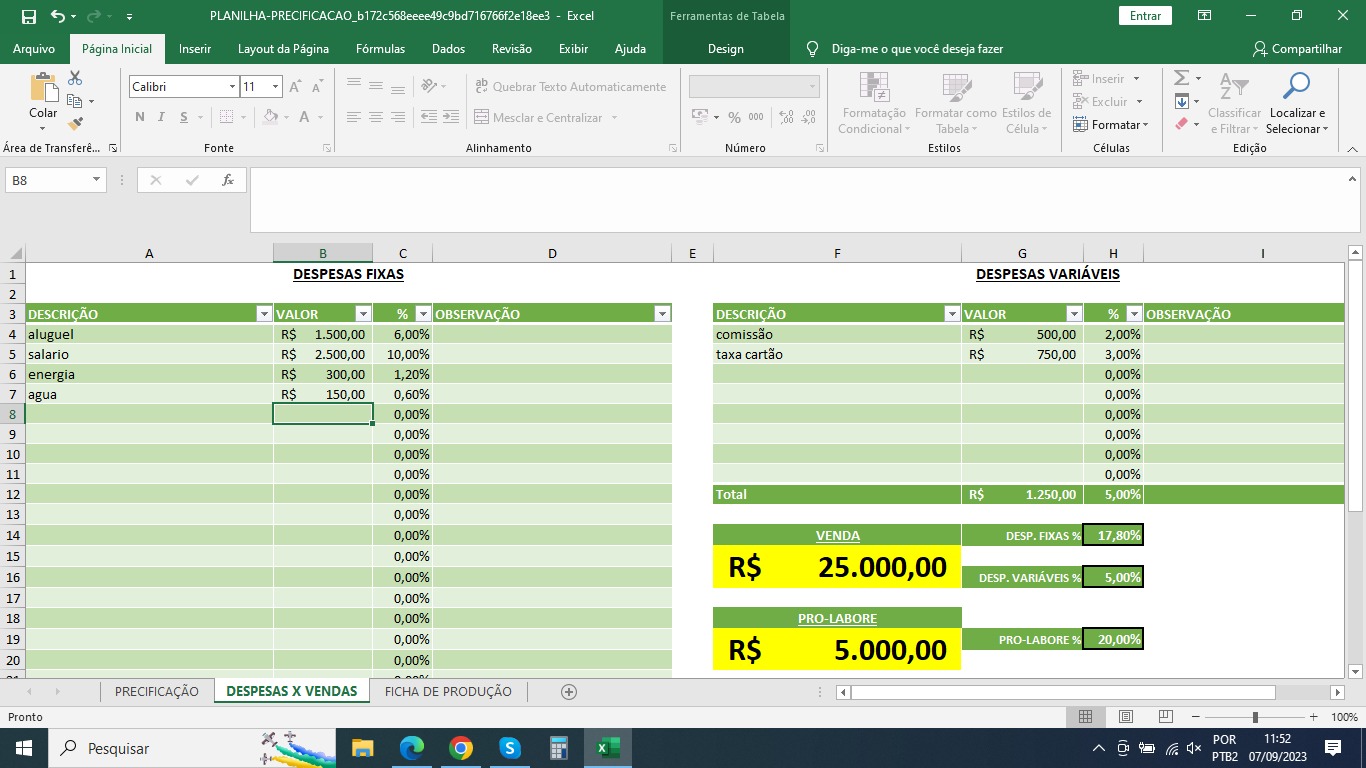This screenshot has height=768, width=1366.
Task: Click the fill color paint bucket
Action: (270, 117)
